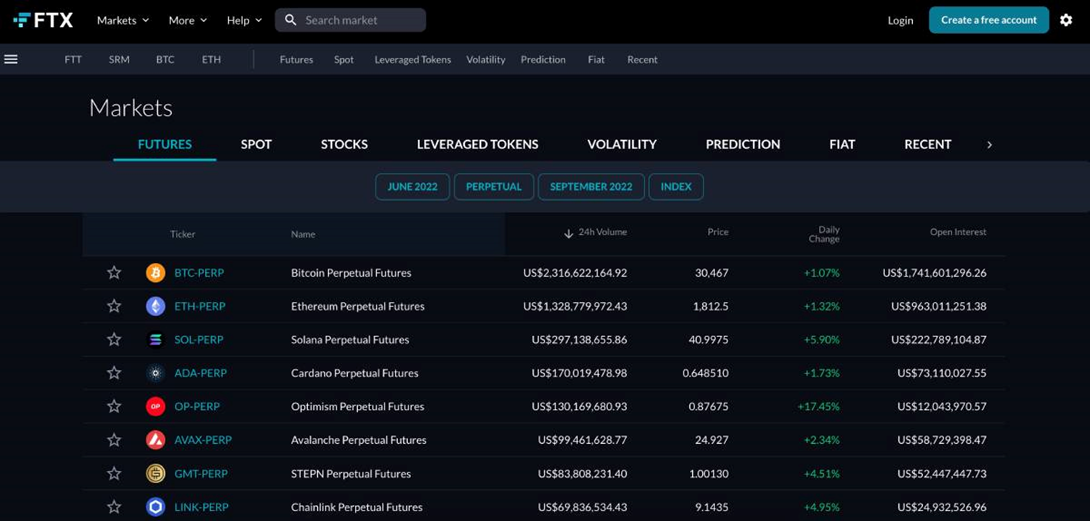The height and width of the screenshot is (521, 1090).
Task: Open the AVAX-PERP ticker link
Action: pyautogui.click(x=203, y=440)
